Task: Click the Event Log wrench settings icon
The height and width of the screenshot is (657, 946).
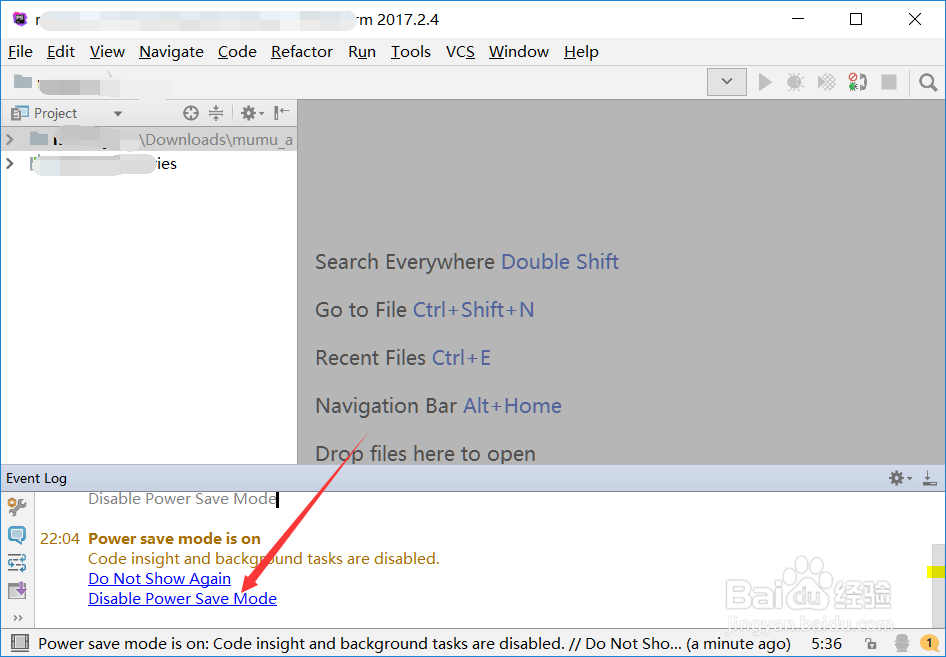Action: 17,507
